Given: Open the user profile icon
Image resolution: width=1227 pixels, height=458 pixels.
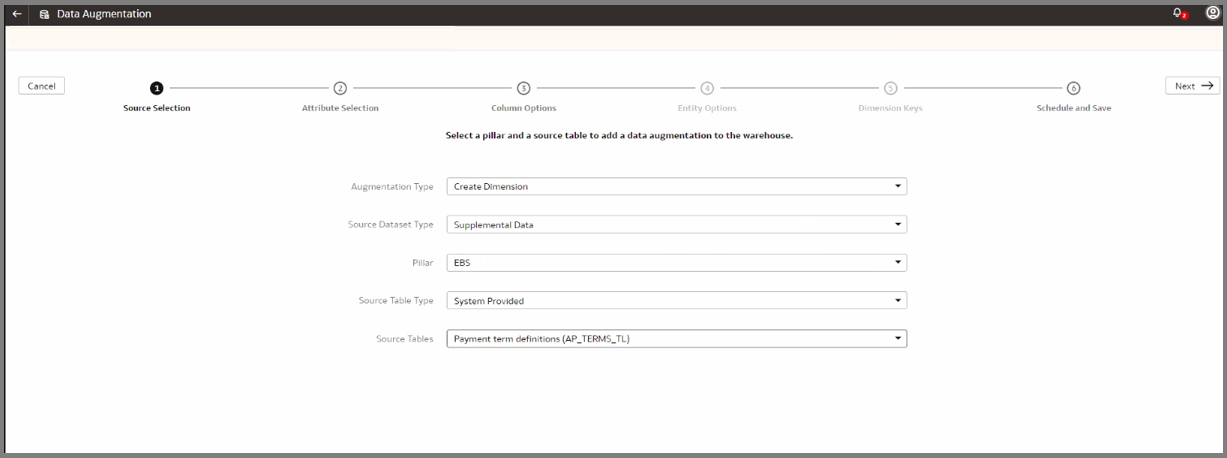Looking at the screenshot, I should (x=1212, y=14).
